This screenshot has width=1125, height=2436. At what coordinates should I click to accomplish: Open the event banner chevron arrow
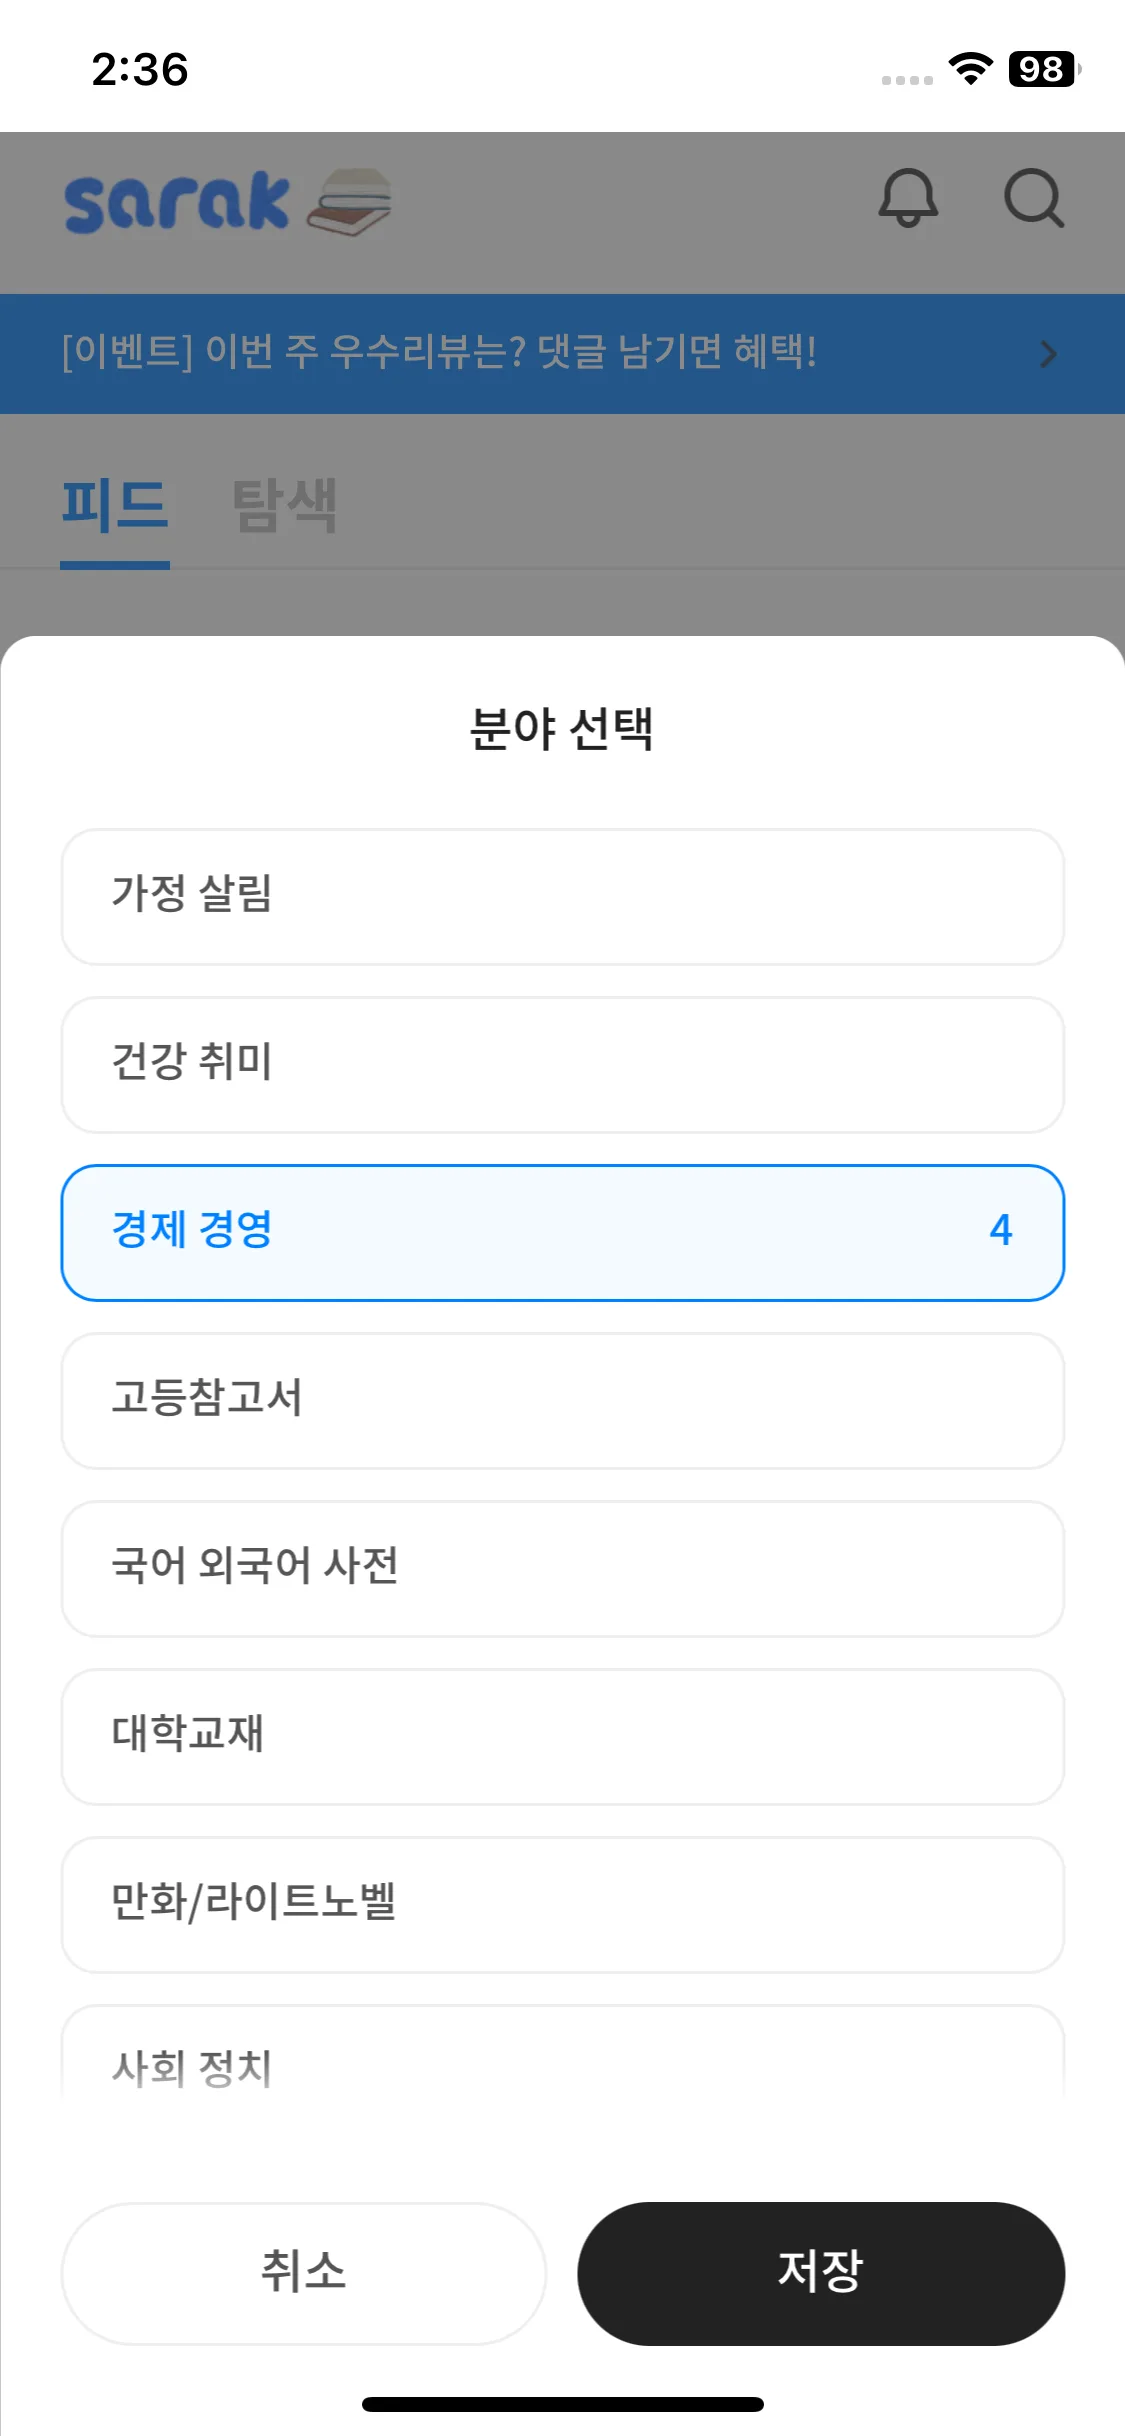[1048, 354]
